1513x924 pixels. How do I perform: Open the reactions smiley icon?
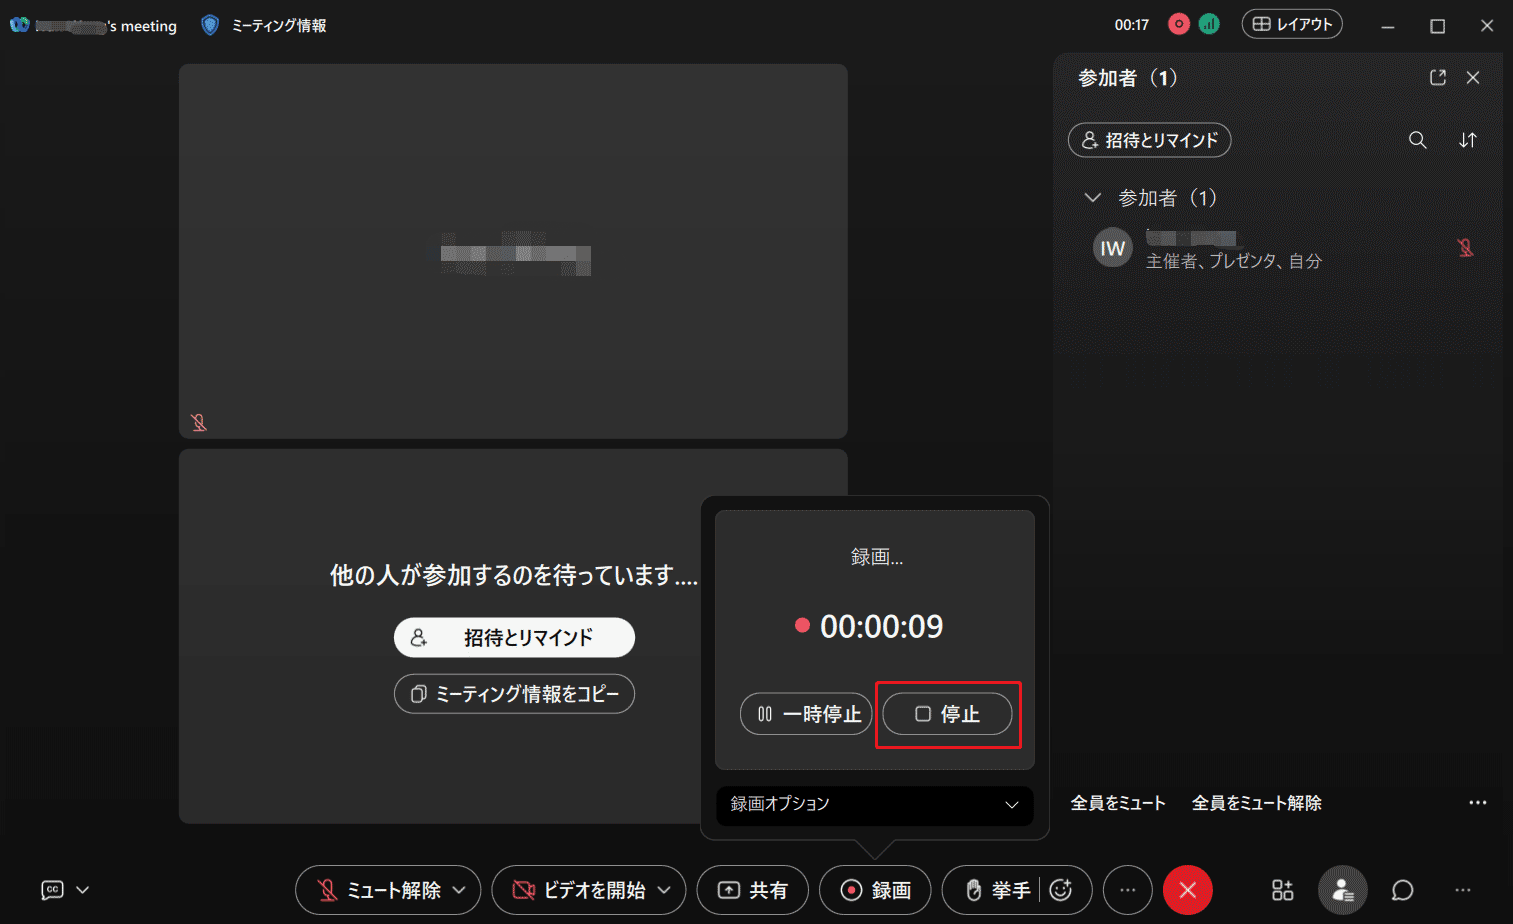[x=1062, y=890]
